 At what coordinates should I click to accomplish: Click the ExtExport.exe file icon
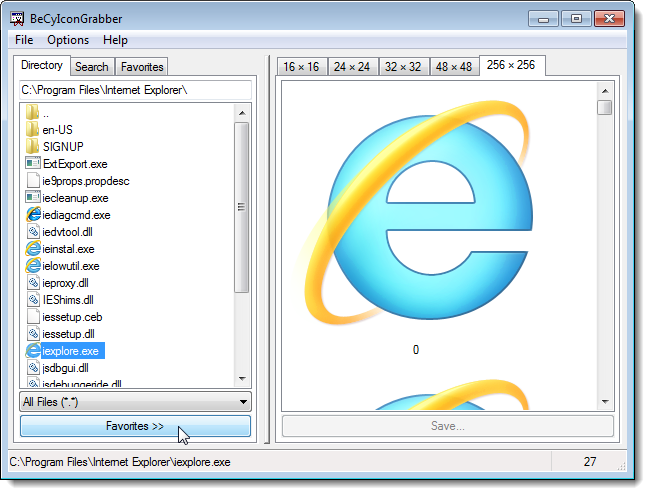click(33, 164)
